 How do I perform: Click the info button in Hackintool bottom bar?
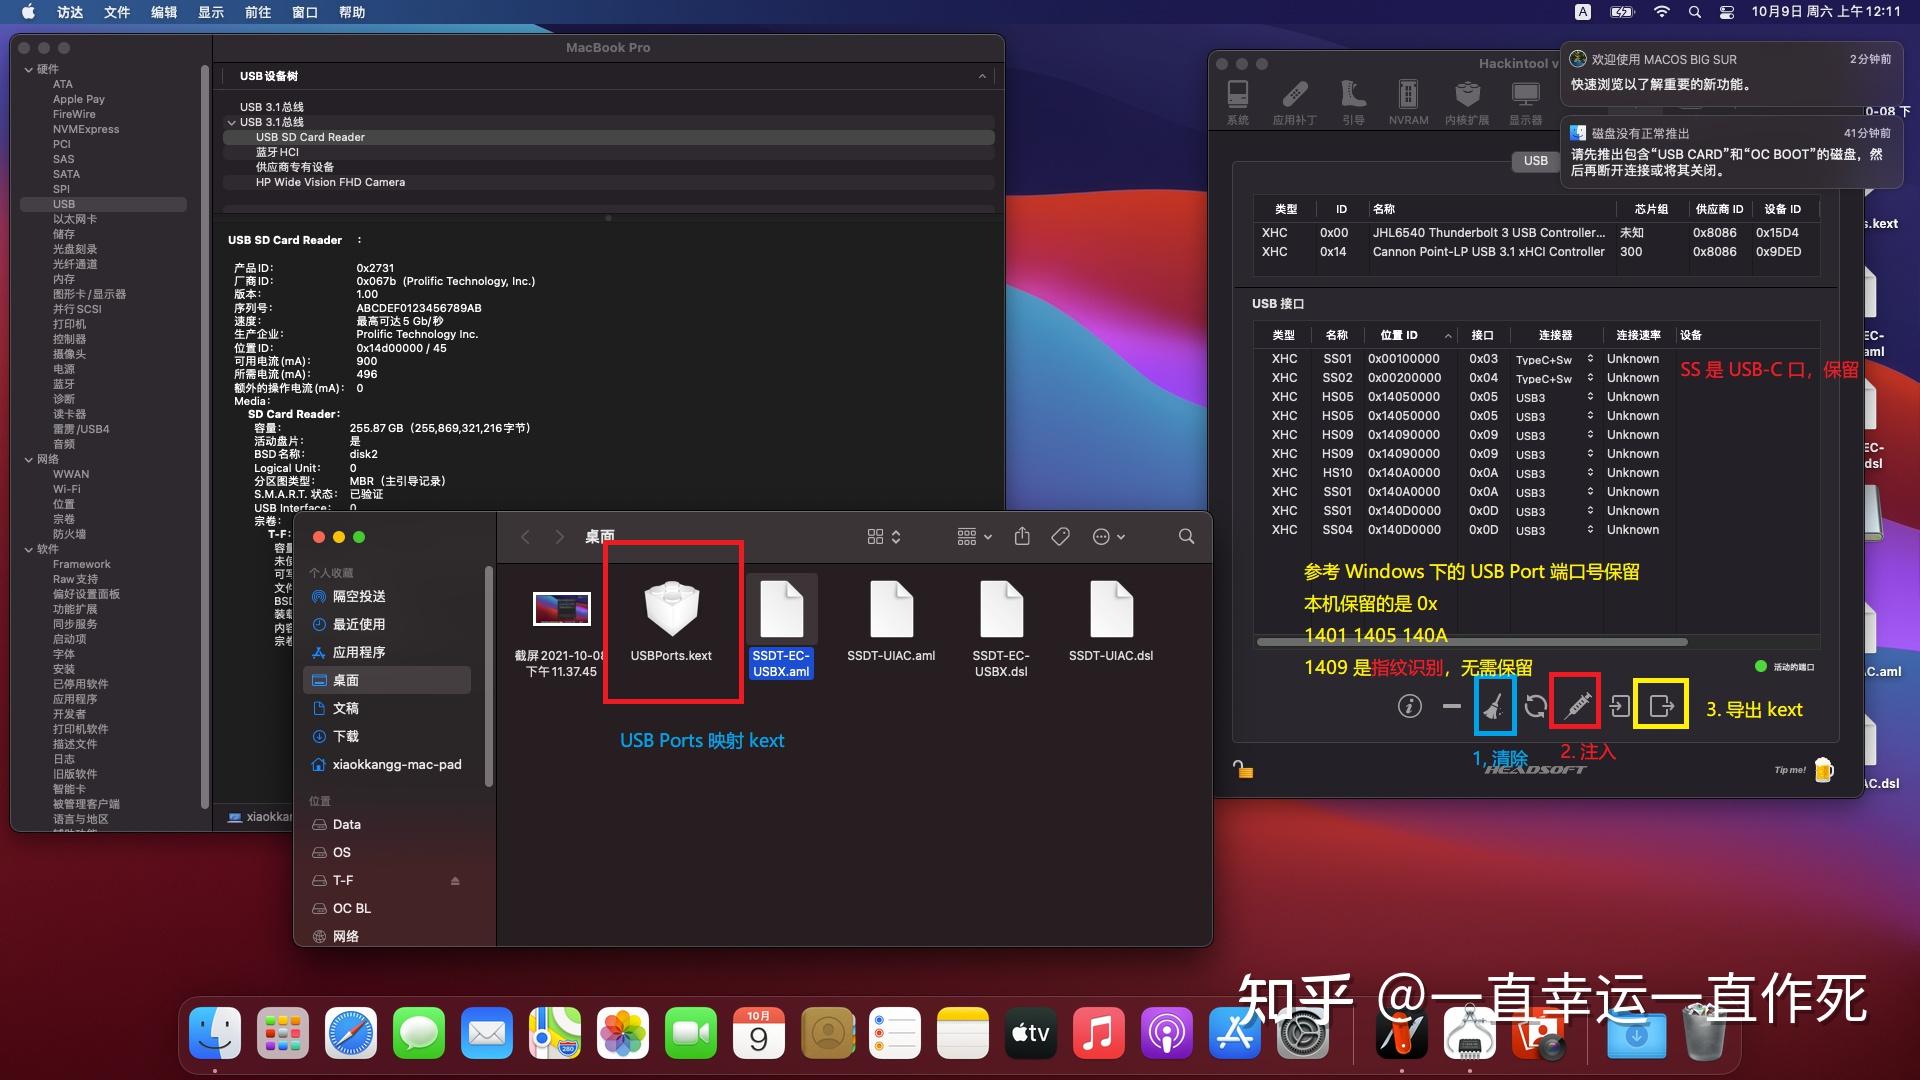[1410, 707]
